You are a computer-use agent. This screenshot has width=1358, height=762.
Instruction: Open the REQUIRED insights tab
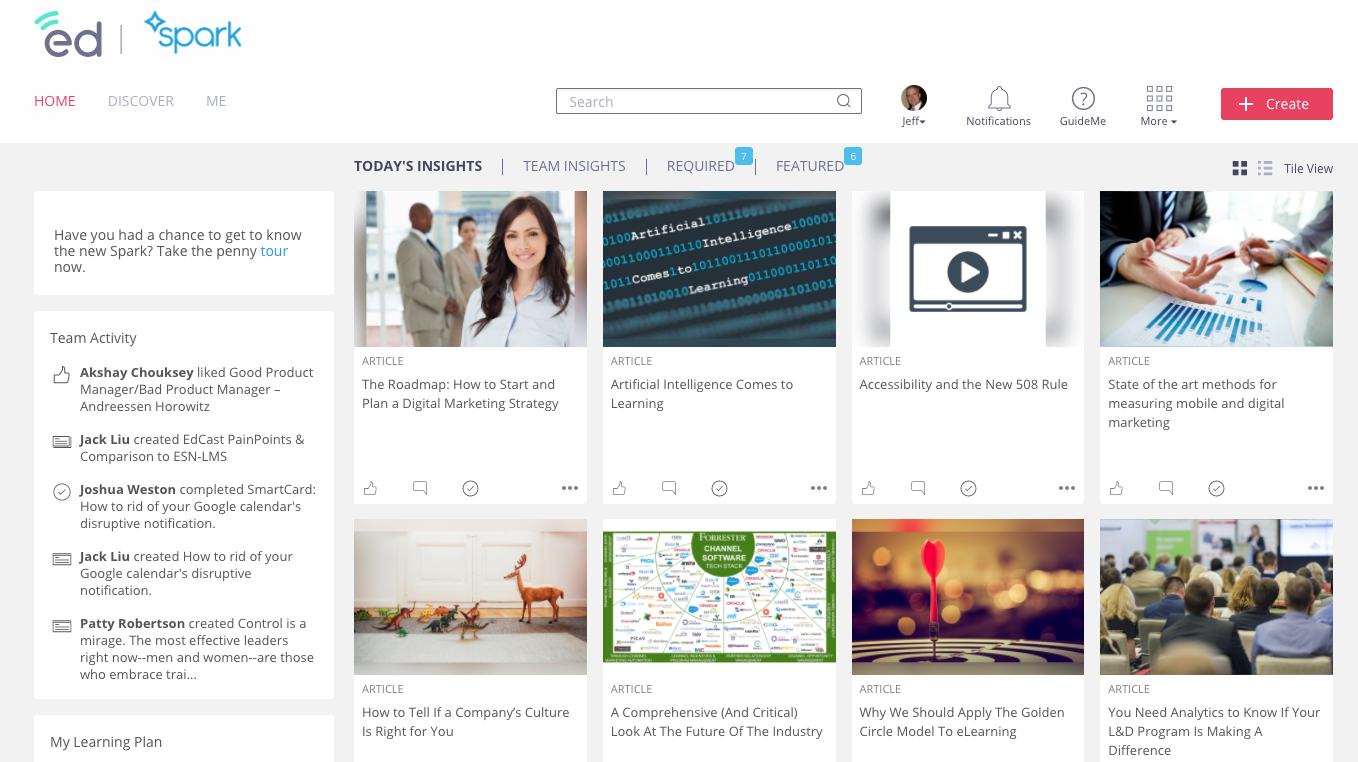pos(702,165)
